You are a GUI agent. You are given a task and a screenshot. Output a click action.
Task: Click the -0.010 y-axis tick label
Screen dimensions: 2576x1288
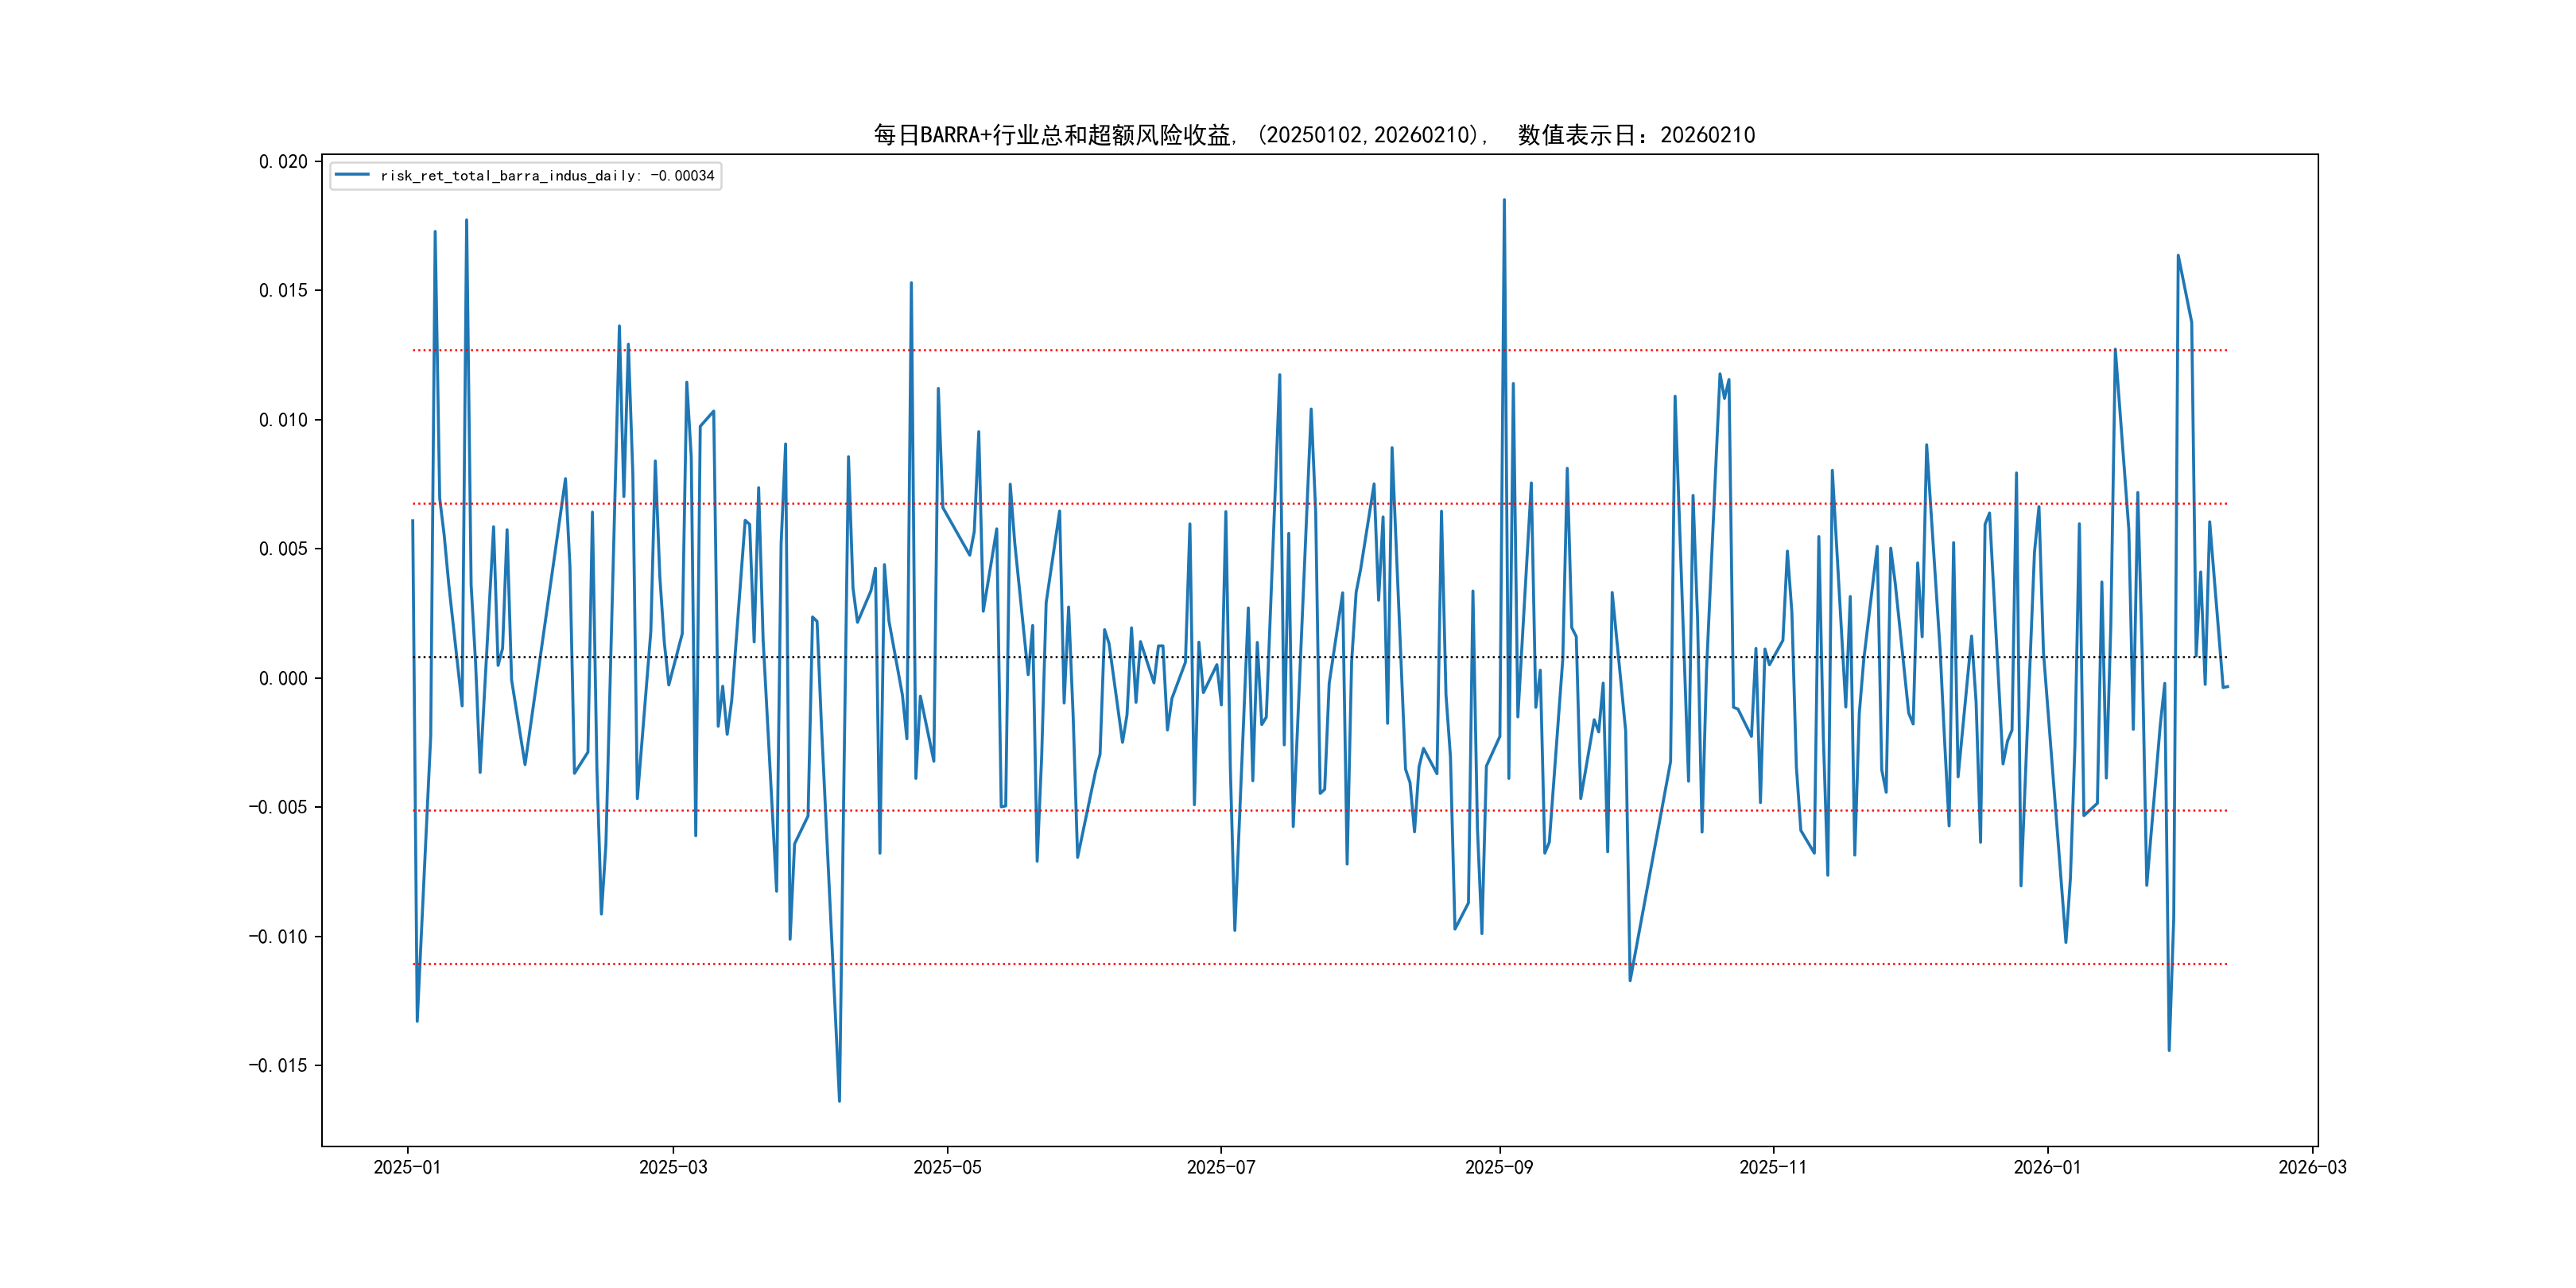pos(278,937)
